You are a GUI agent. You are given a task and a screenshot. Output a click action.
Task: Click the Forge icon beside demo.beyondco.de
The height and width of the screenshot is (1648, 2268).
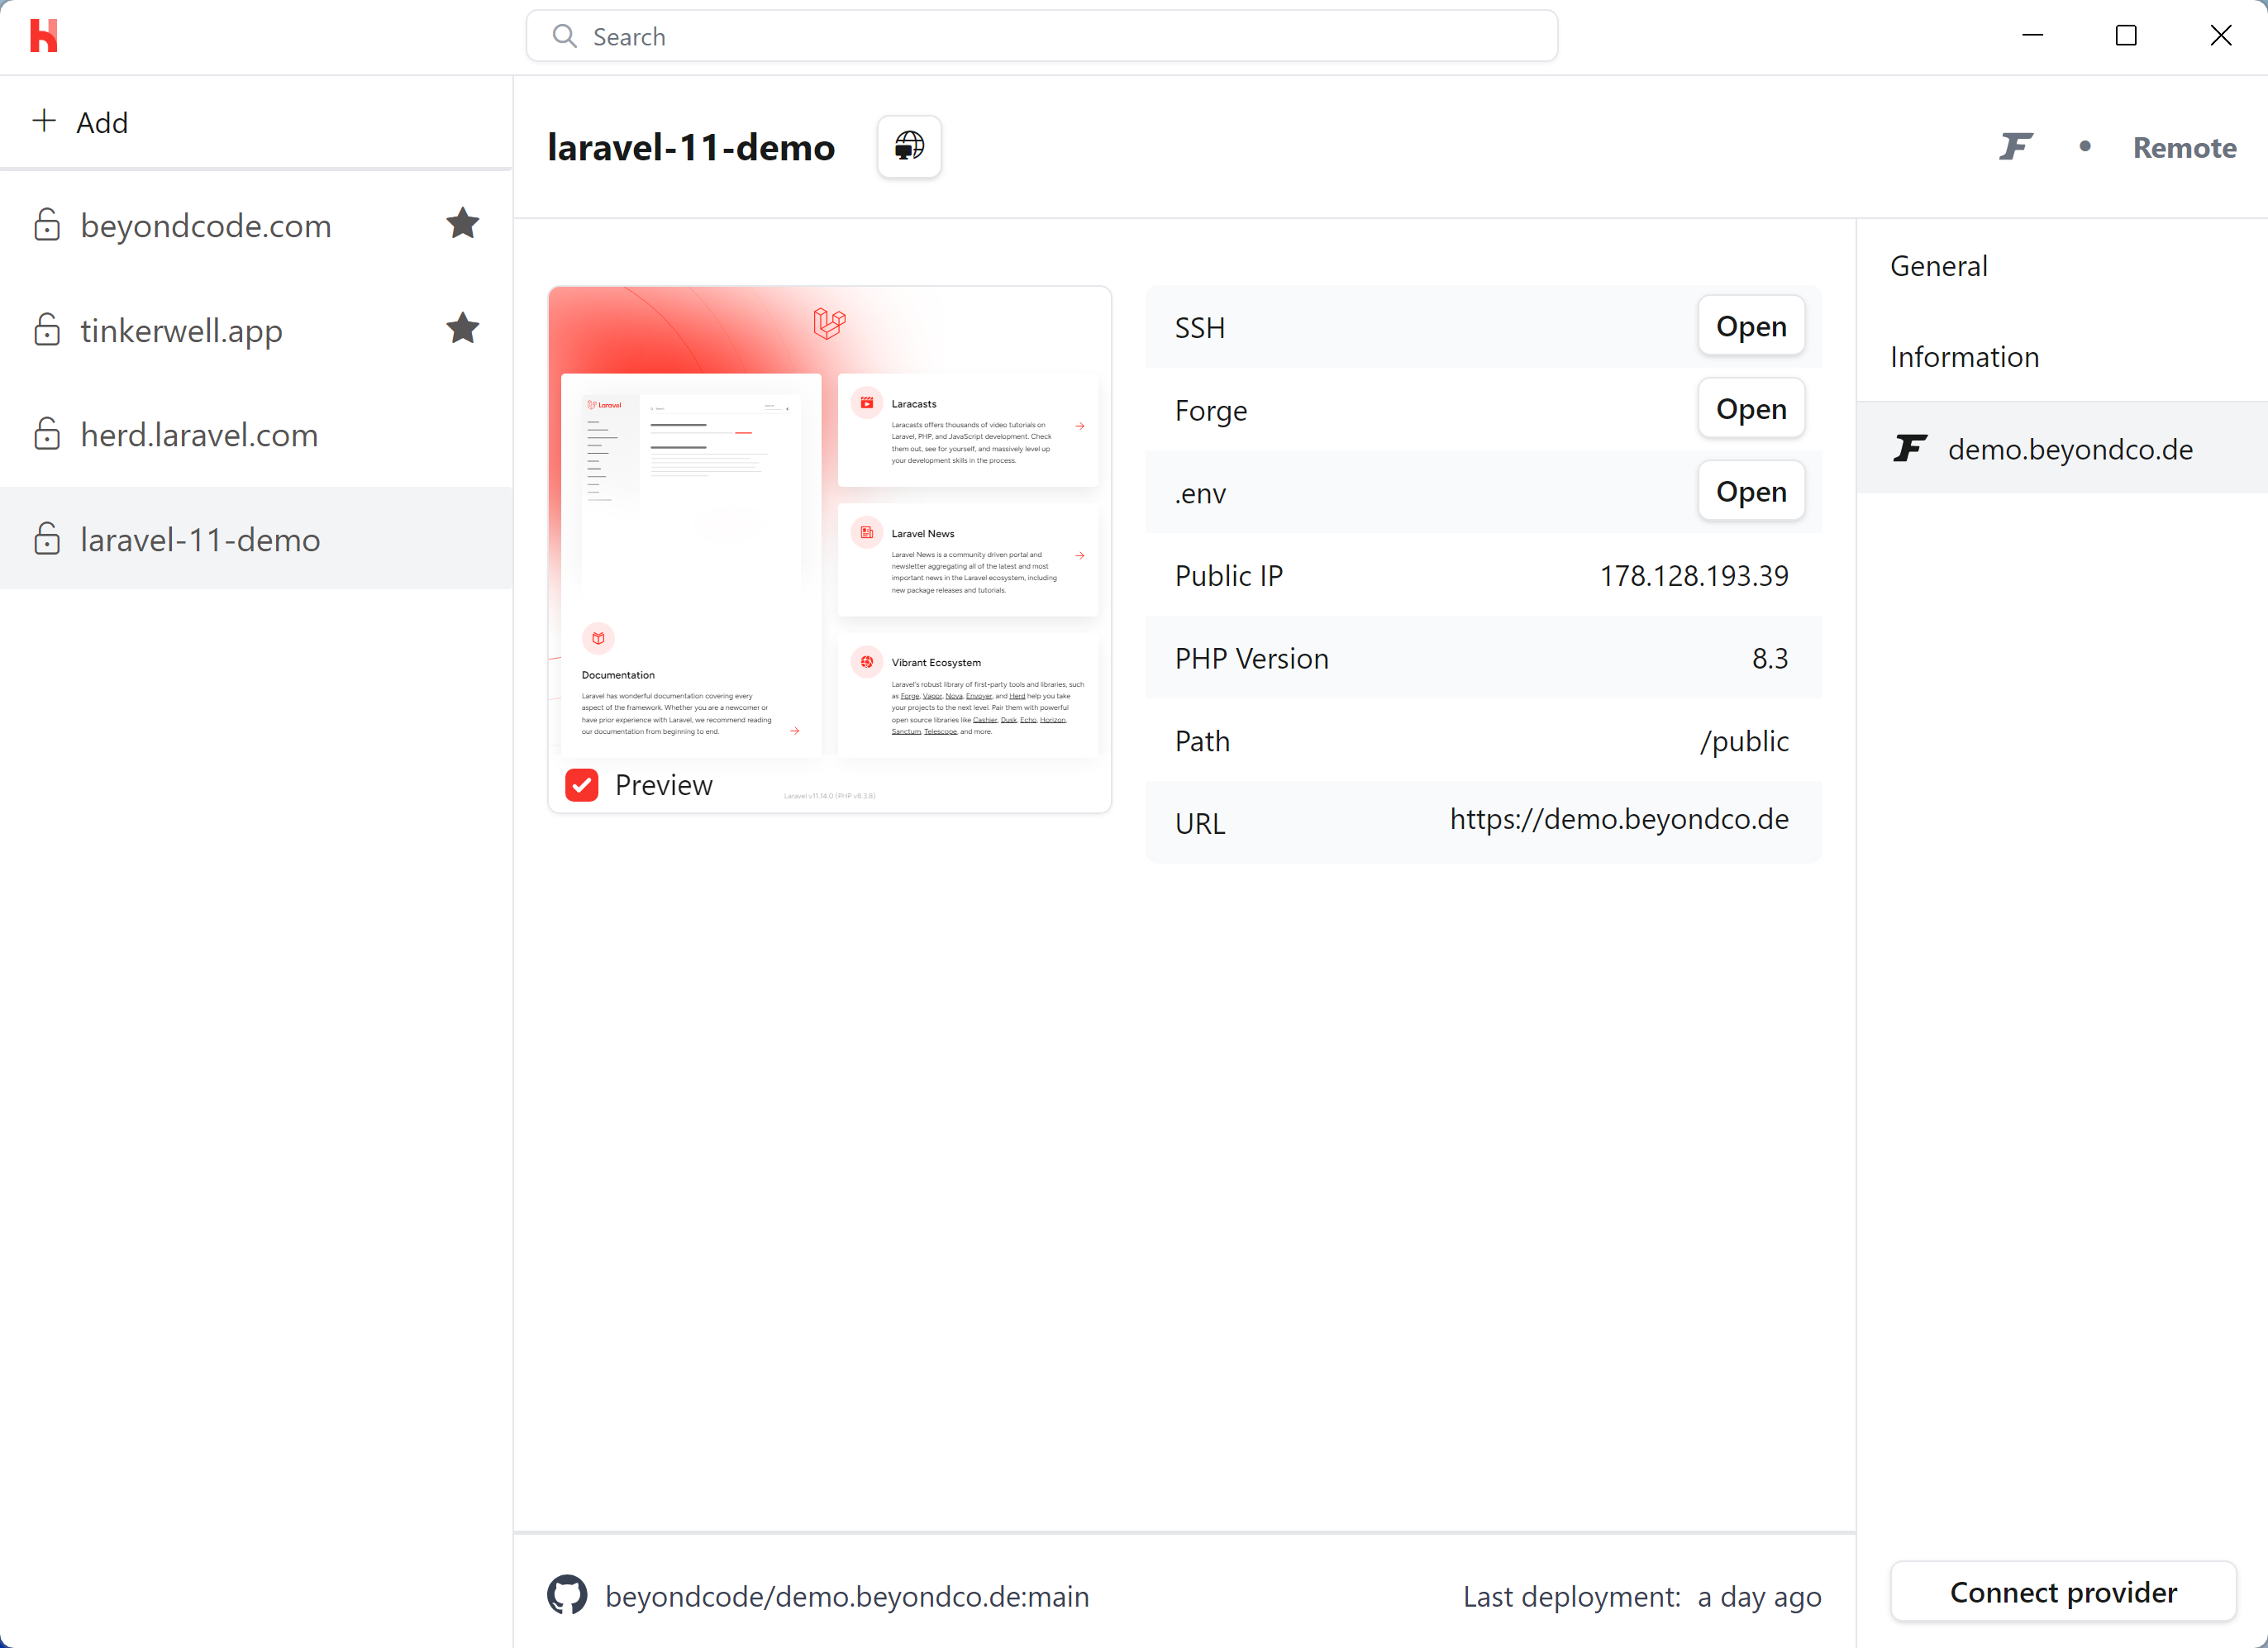(1910, 448)
